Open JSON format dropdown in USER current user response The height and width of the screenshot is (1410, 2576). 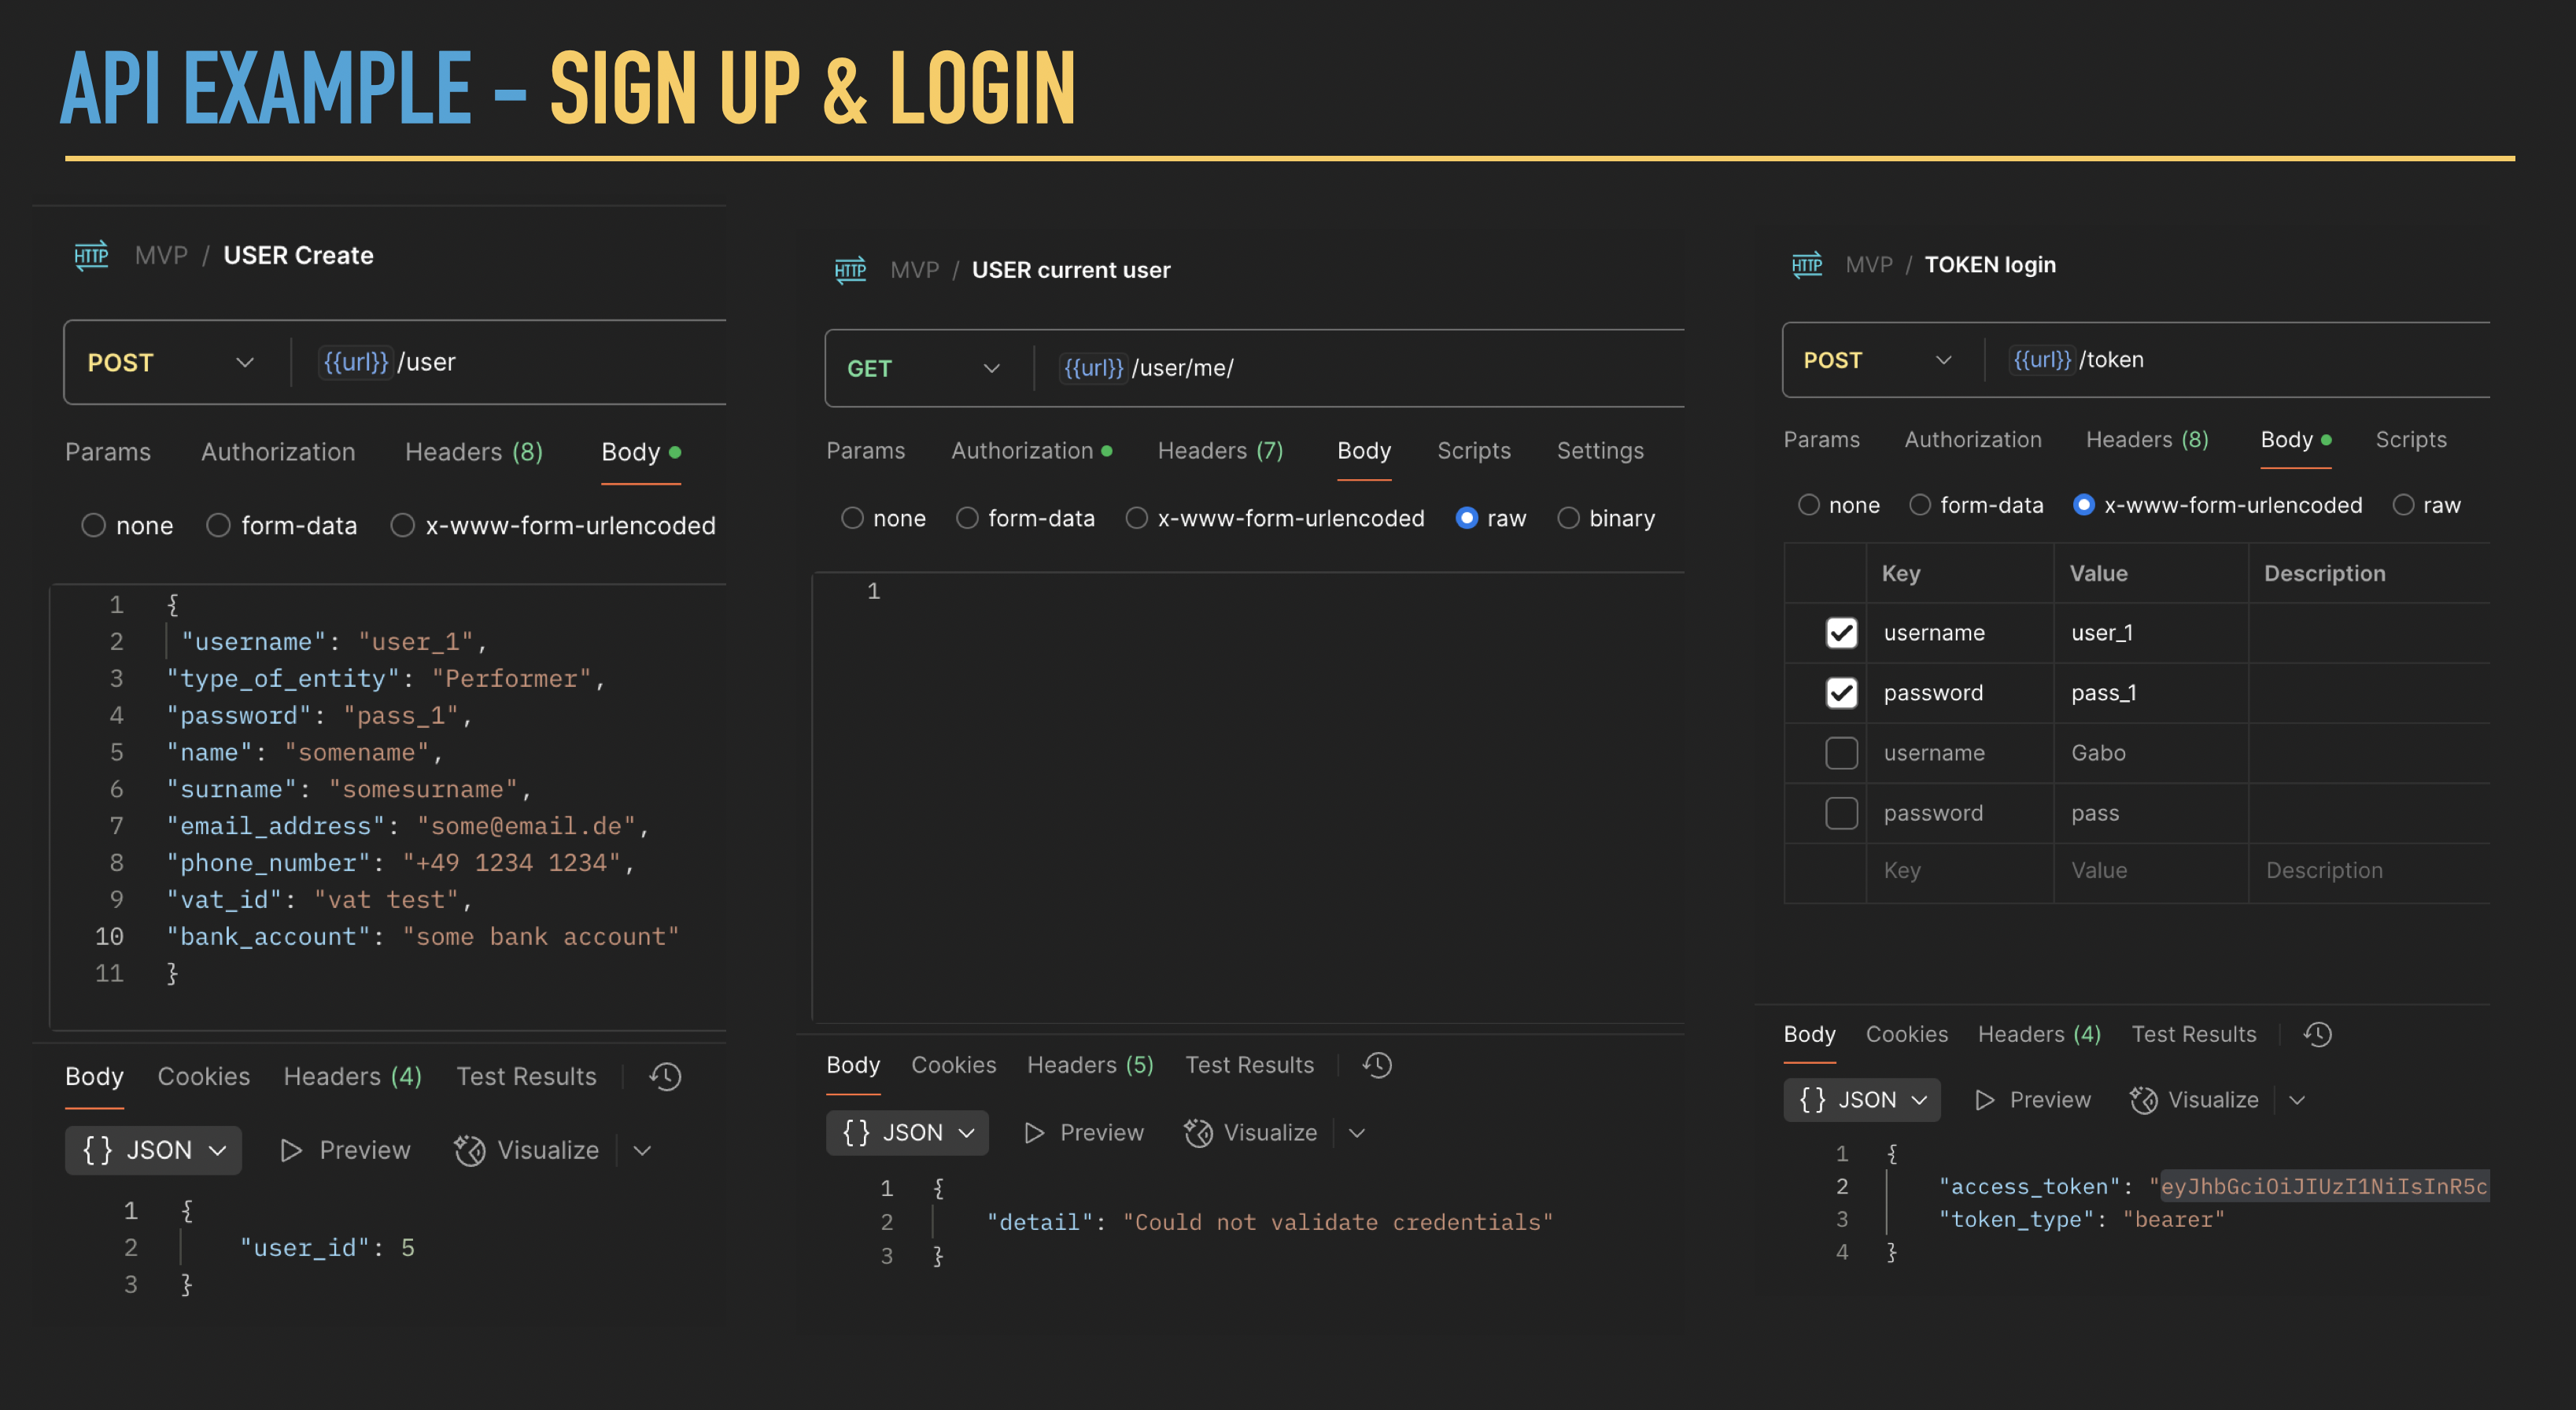click(907, 1132)
